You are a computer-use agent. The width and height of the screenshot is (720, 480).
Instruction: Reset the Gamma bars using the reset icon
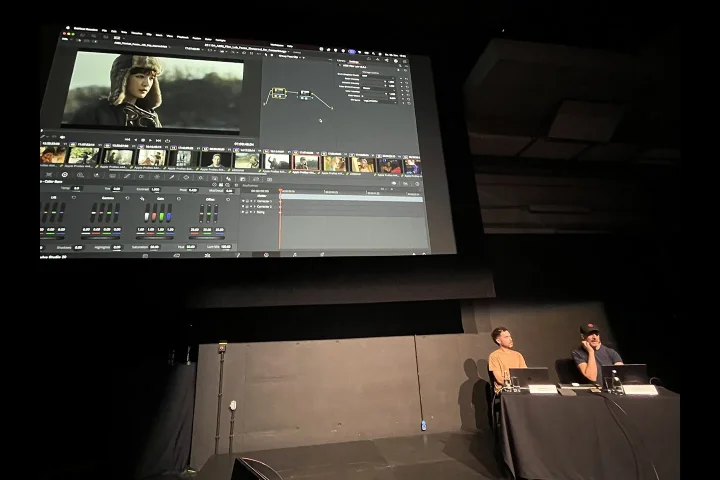[x=128, y=198]
